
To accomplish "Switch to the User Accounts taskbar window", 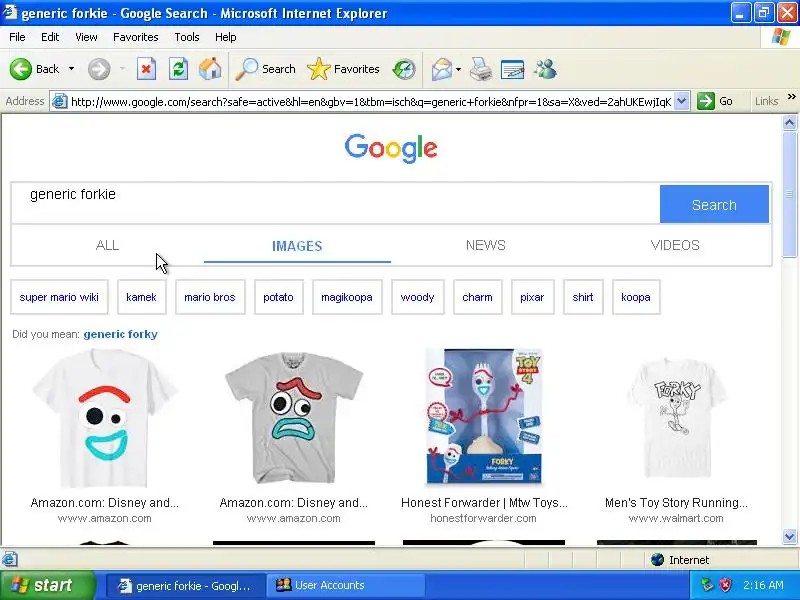I will pos(347,585).
